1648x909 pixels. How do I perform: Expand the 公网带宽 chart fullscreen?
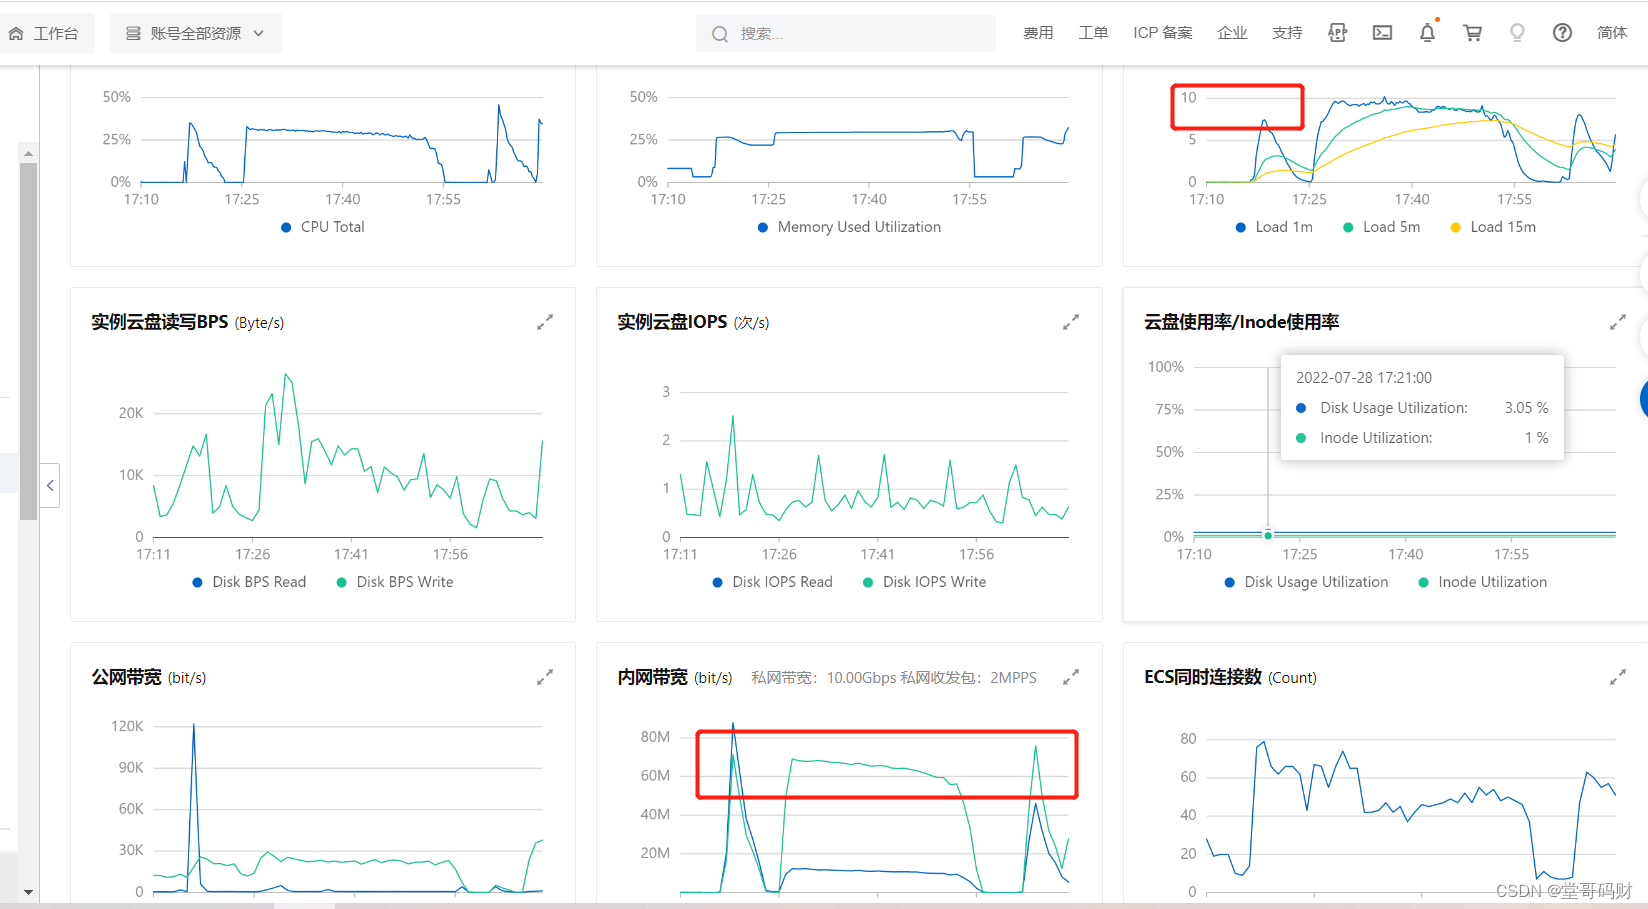point(545,677)
